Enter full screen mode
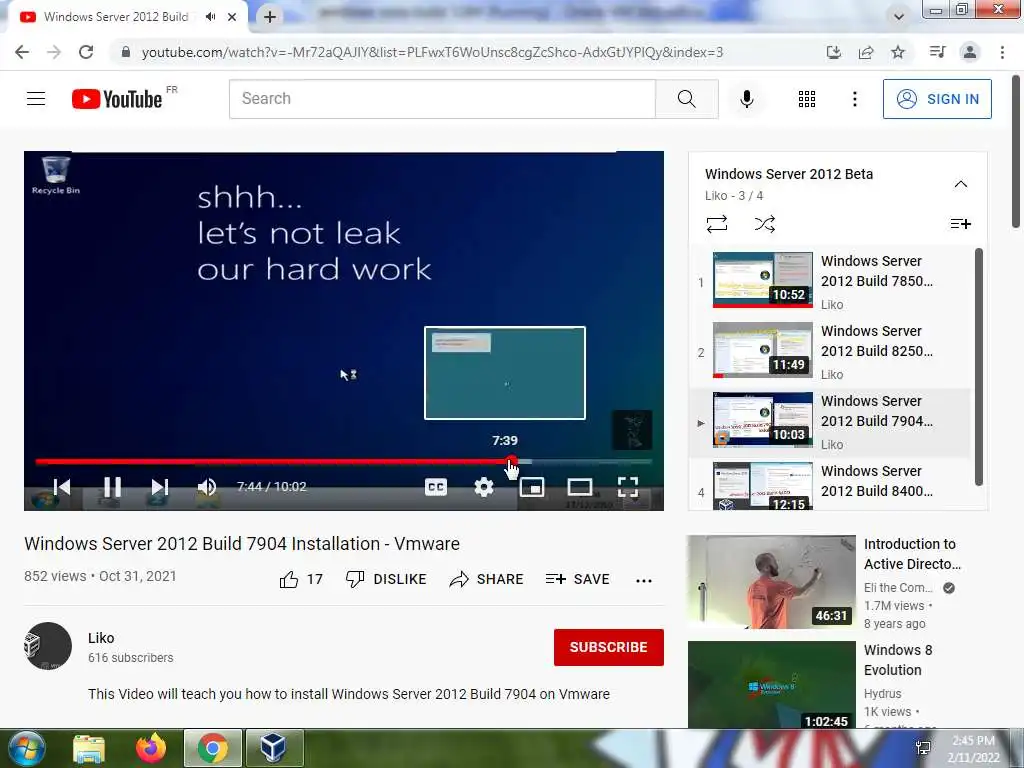Viewport: 1024px width, 768px height. [x=628, y=487]
